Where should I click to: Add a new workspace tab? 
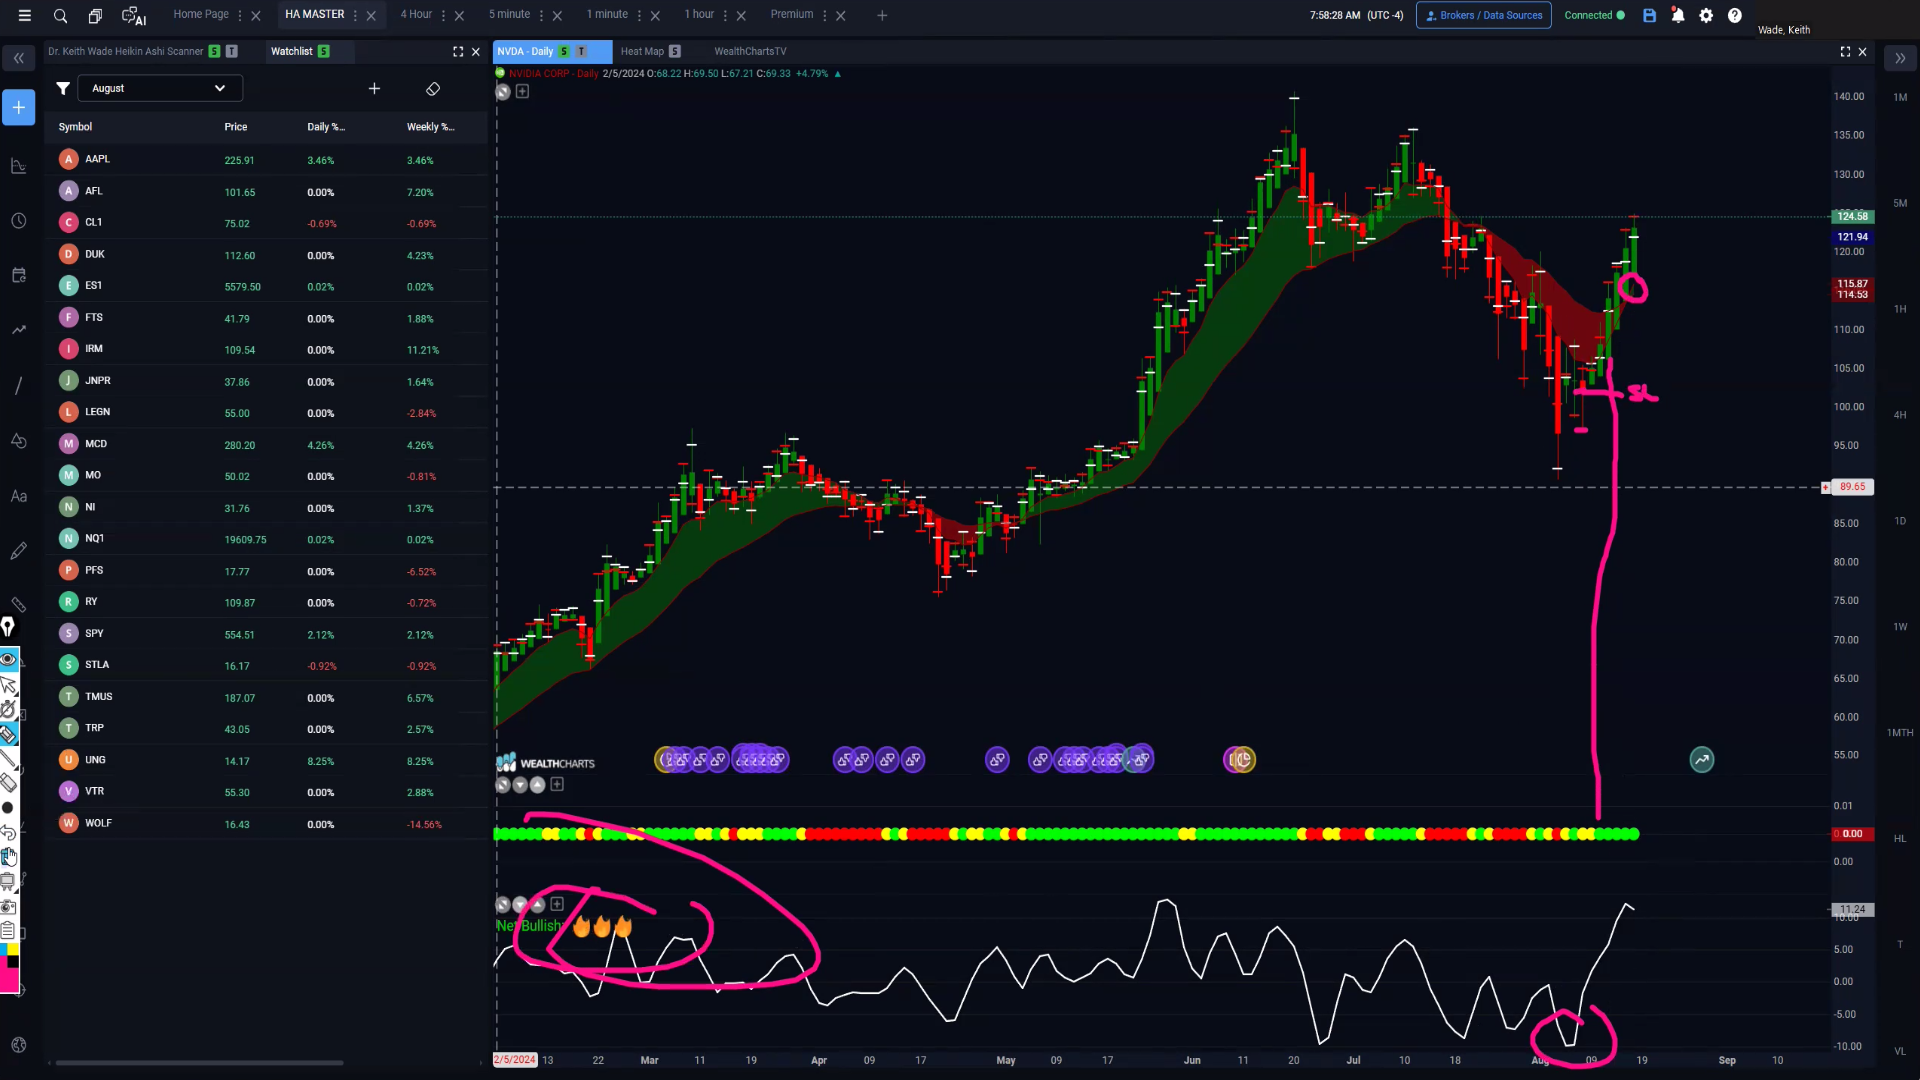[882, 15]
